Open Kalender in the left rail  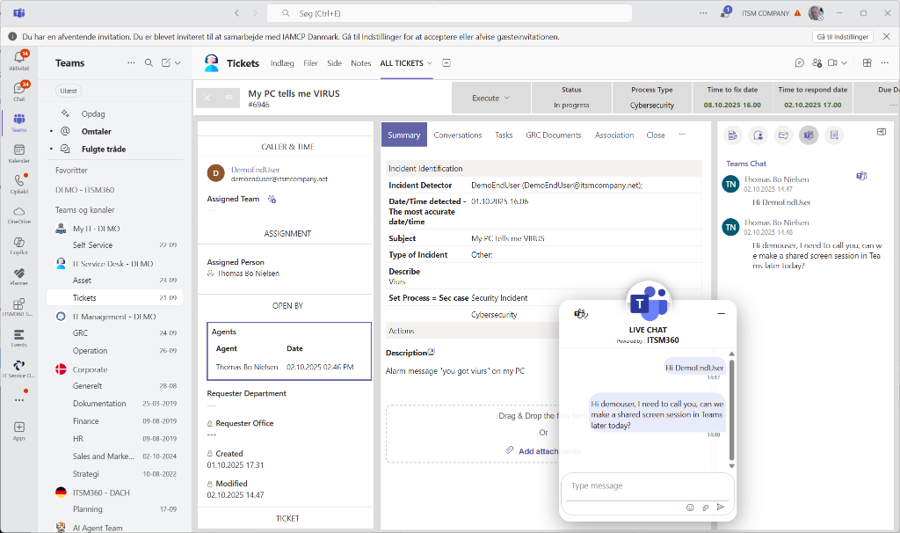click(x=19, y=151)
